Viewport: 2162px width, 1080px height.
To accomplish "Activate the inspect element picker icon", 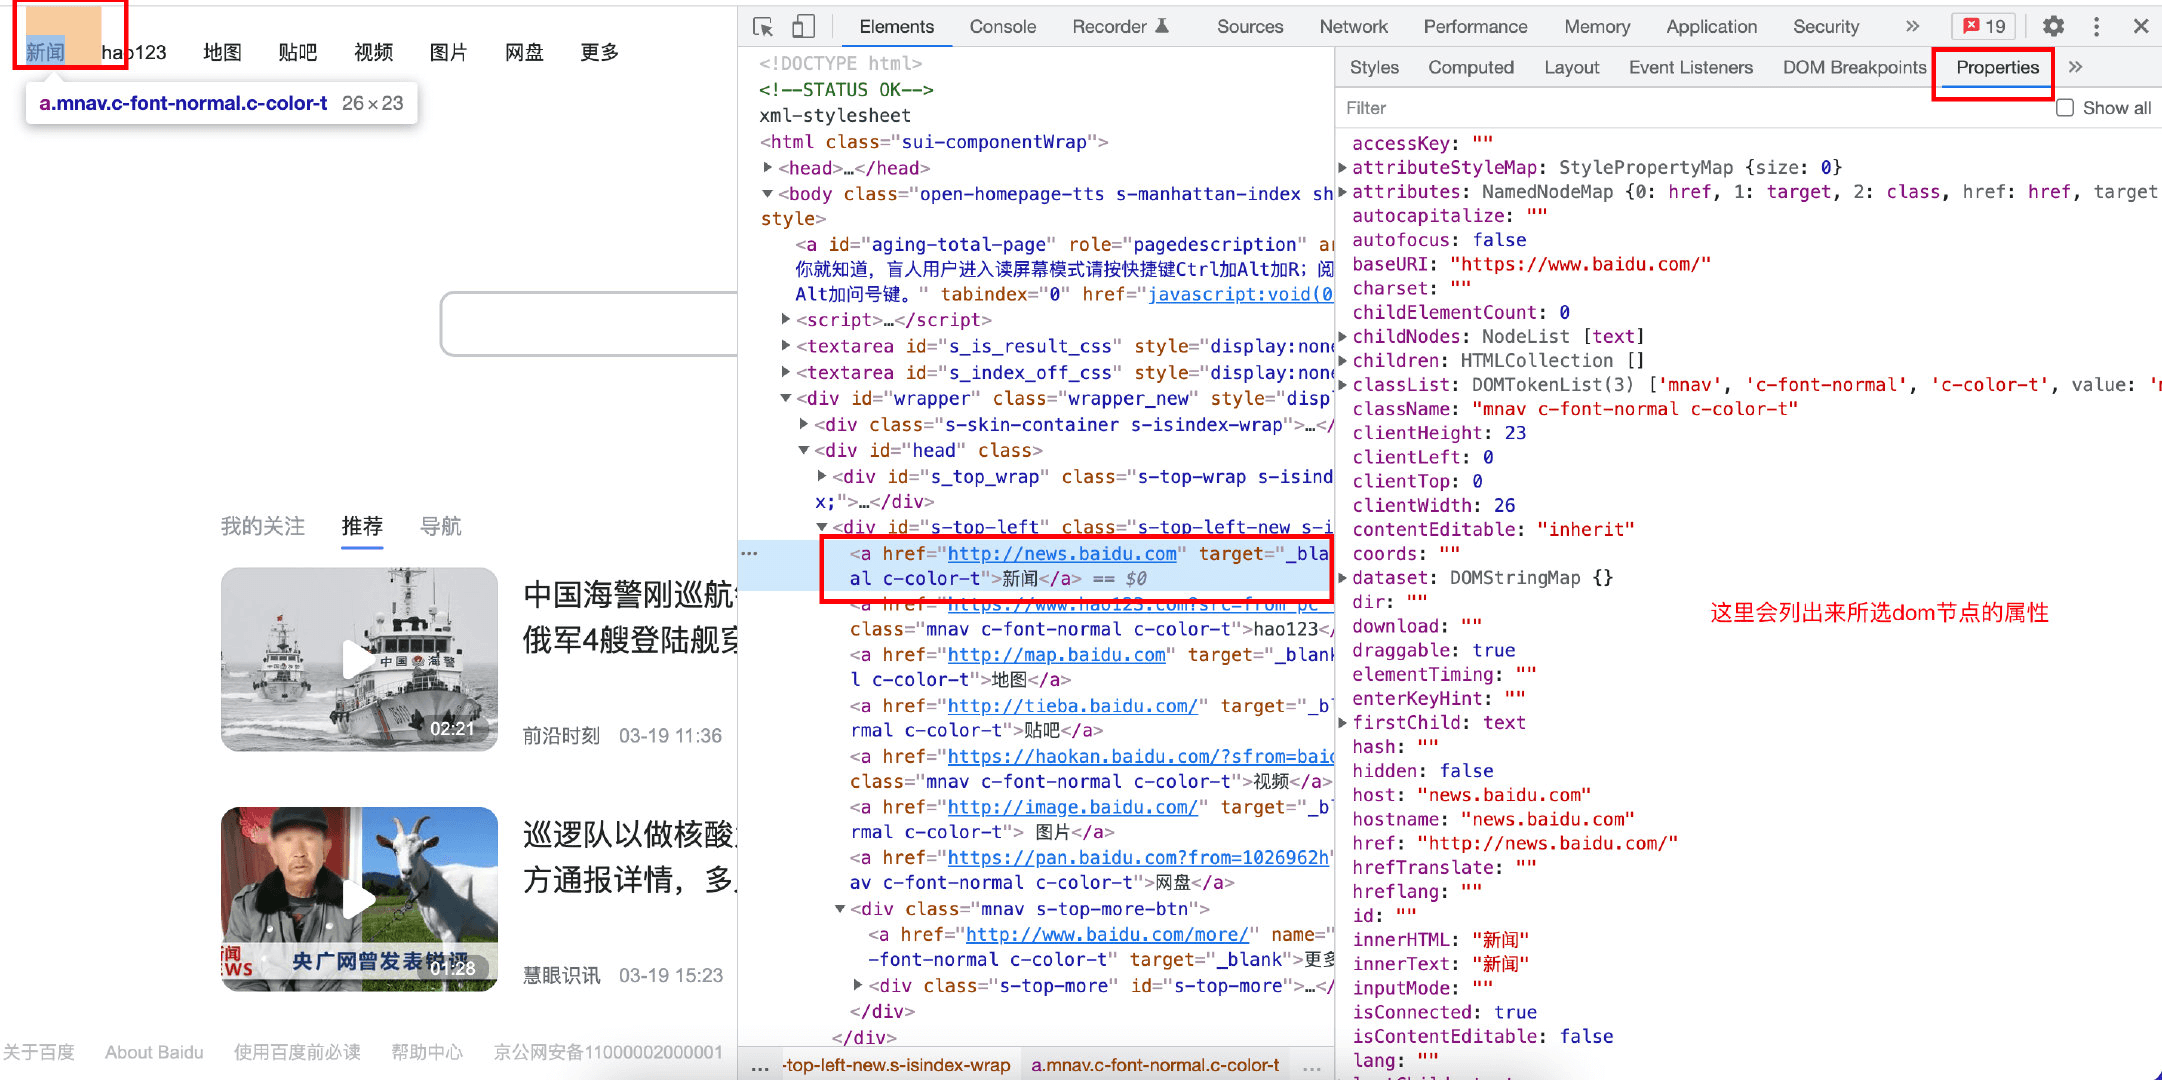I will [763, 27].
